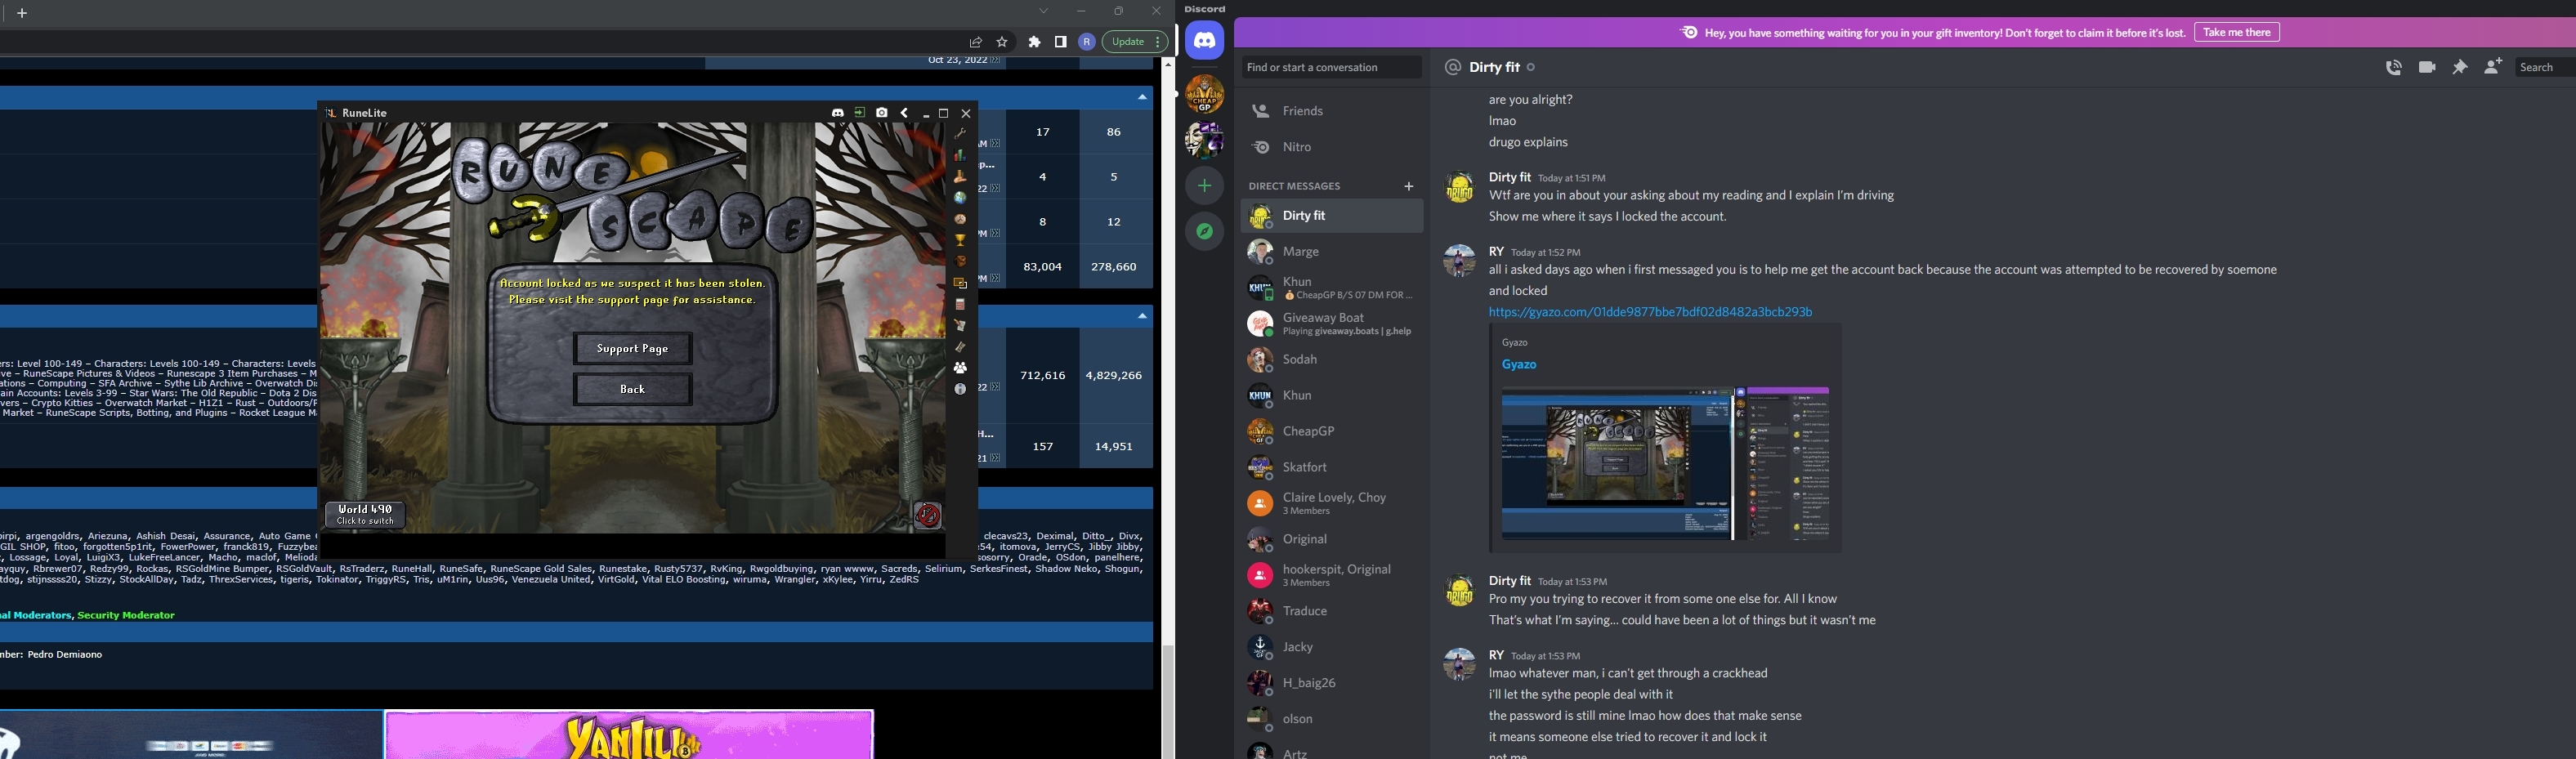
Task: Click Back in RuneScape login dialog
Action: tap(633, 389)
